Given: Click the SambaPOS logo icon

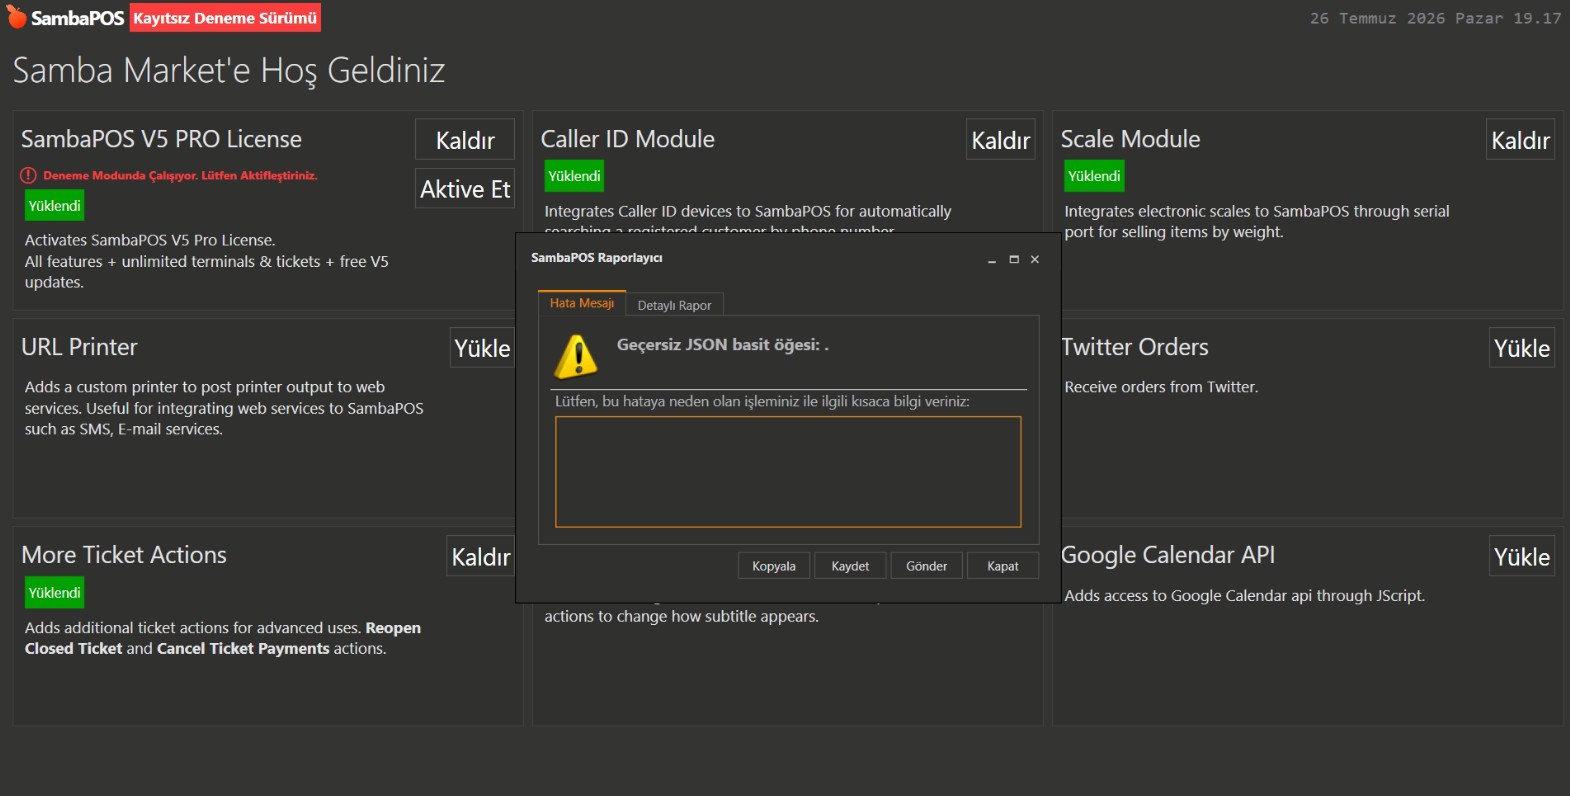Looking at the screenshot, I should (x=16, y=17).
